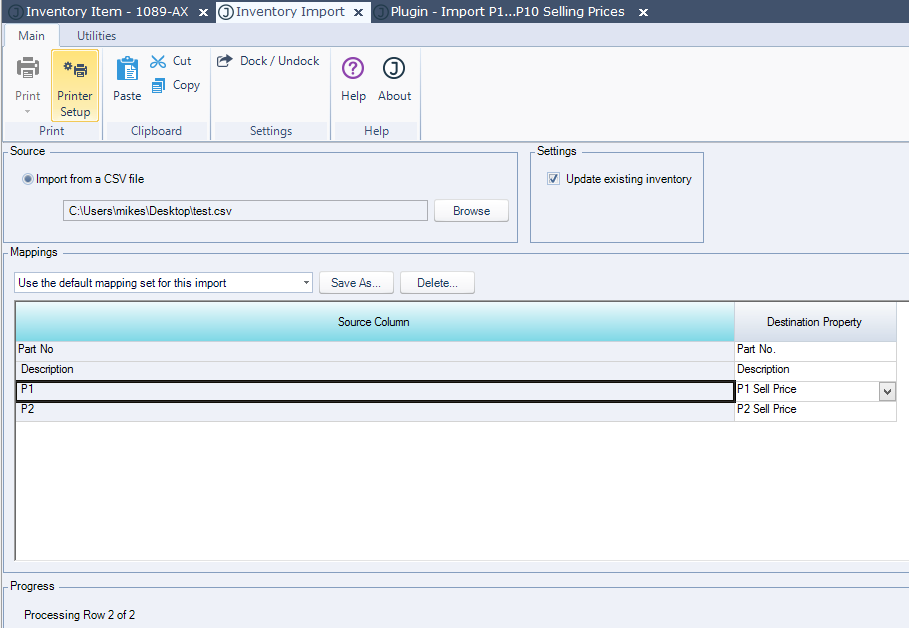Open P1 Sell Price destination dropdown arrow

pos(887,391)
